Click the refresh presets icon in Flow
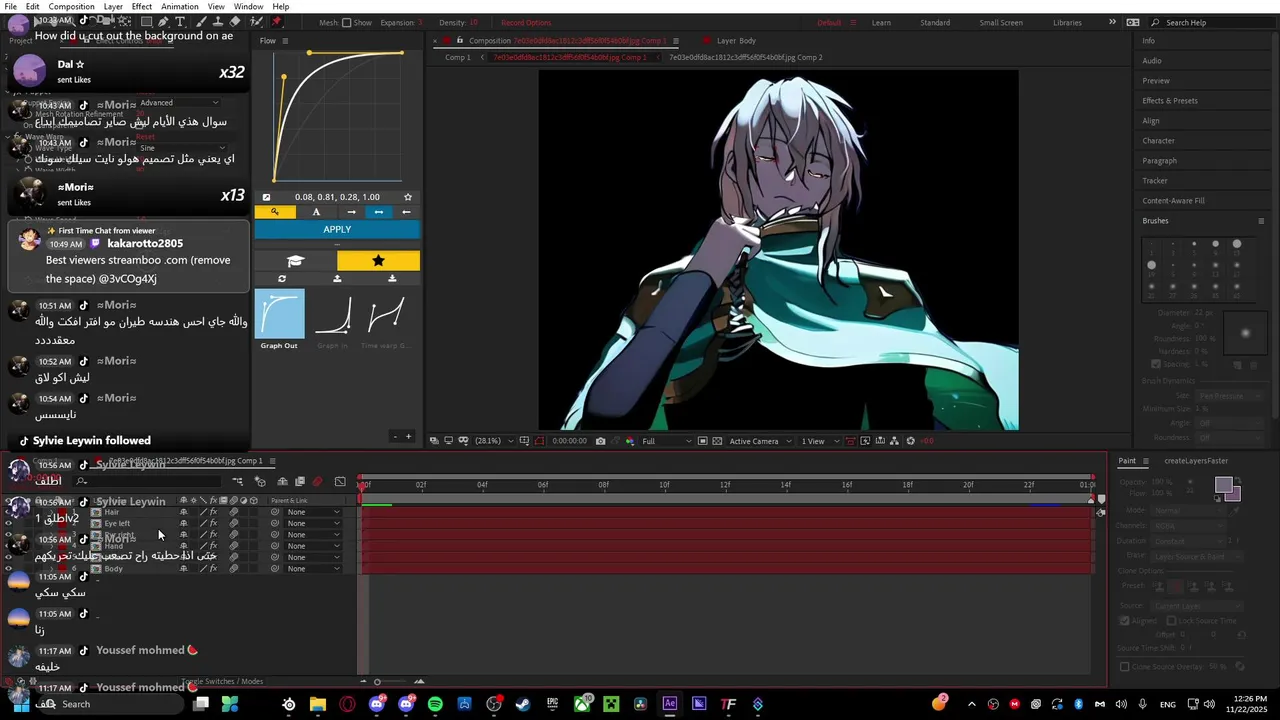The width and height of the screenshot is (1280, 720). coord(282,279)
